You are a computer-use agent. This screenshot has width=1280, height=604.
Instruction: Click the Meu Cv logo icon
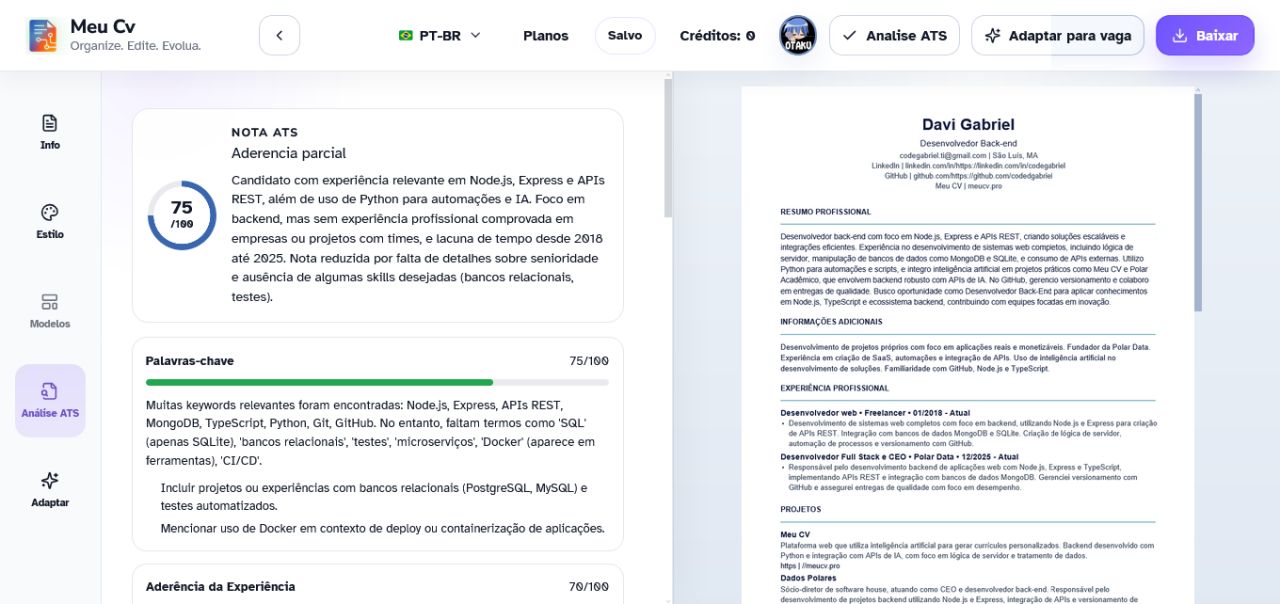pyautogui.click(x=43, y=36)
